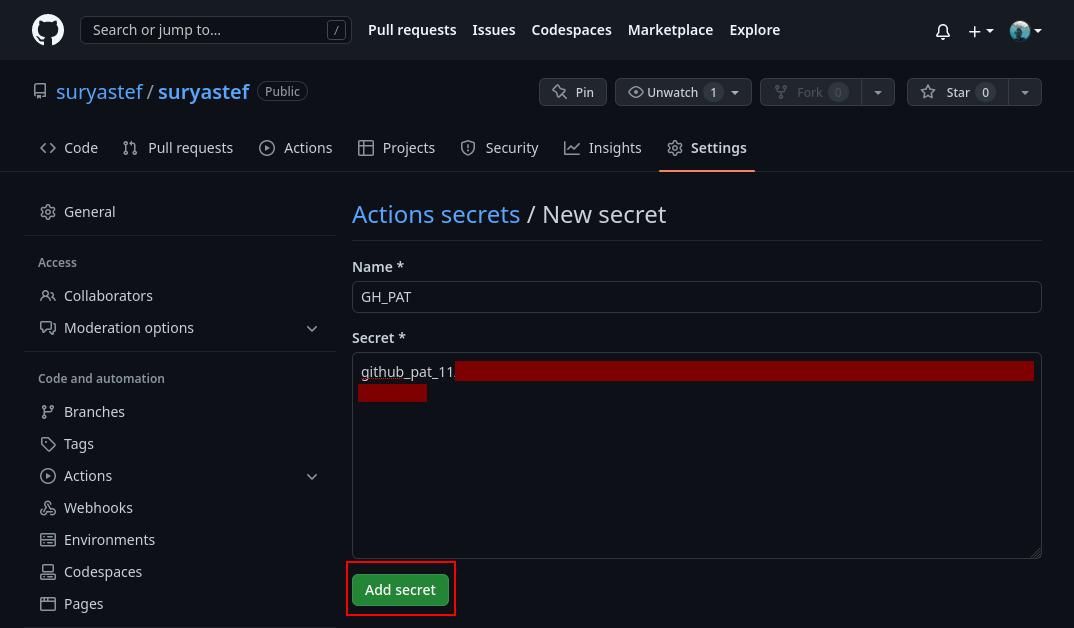This screenshot has width=1074, height=628.
Task: Click the Projects table icon
Action: (366, 148)
